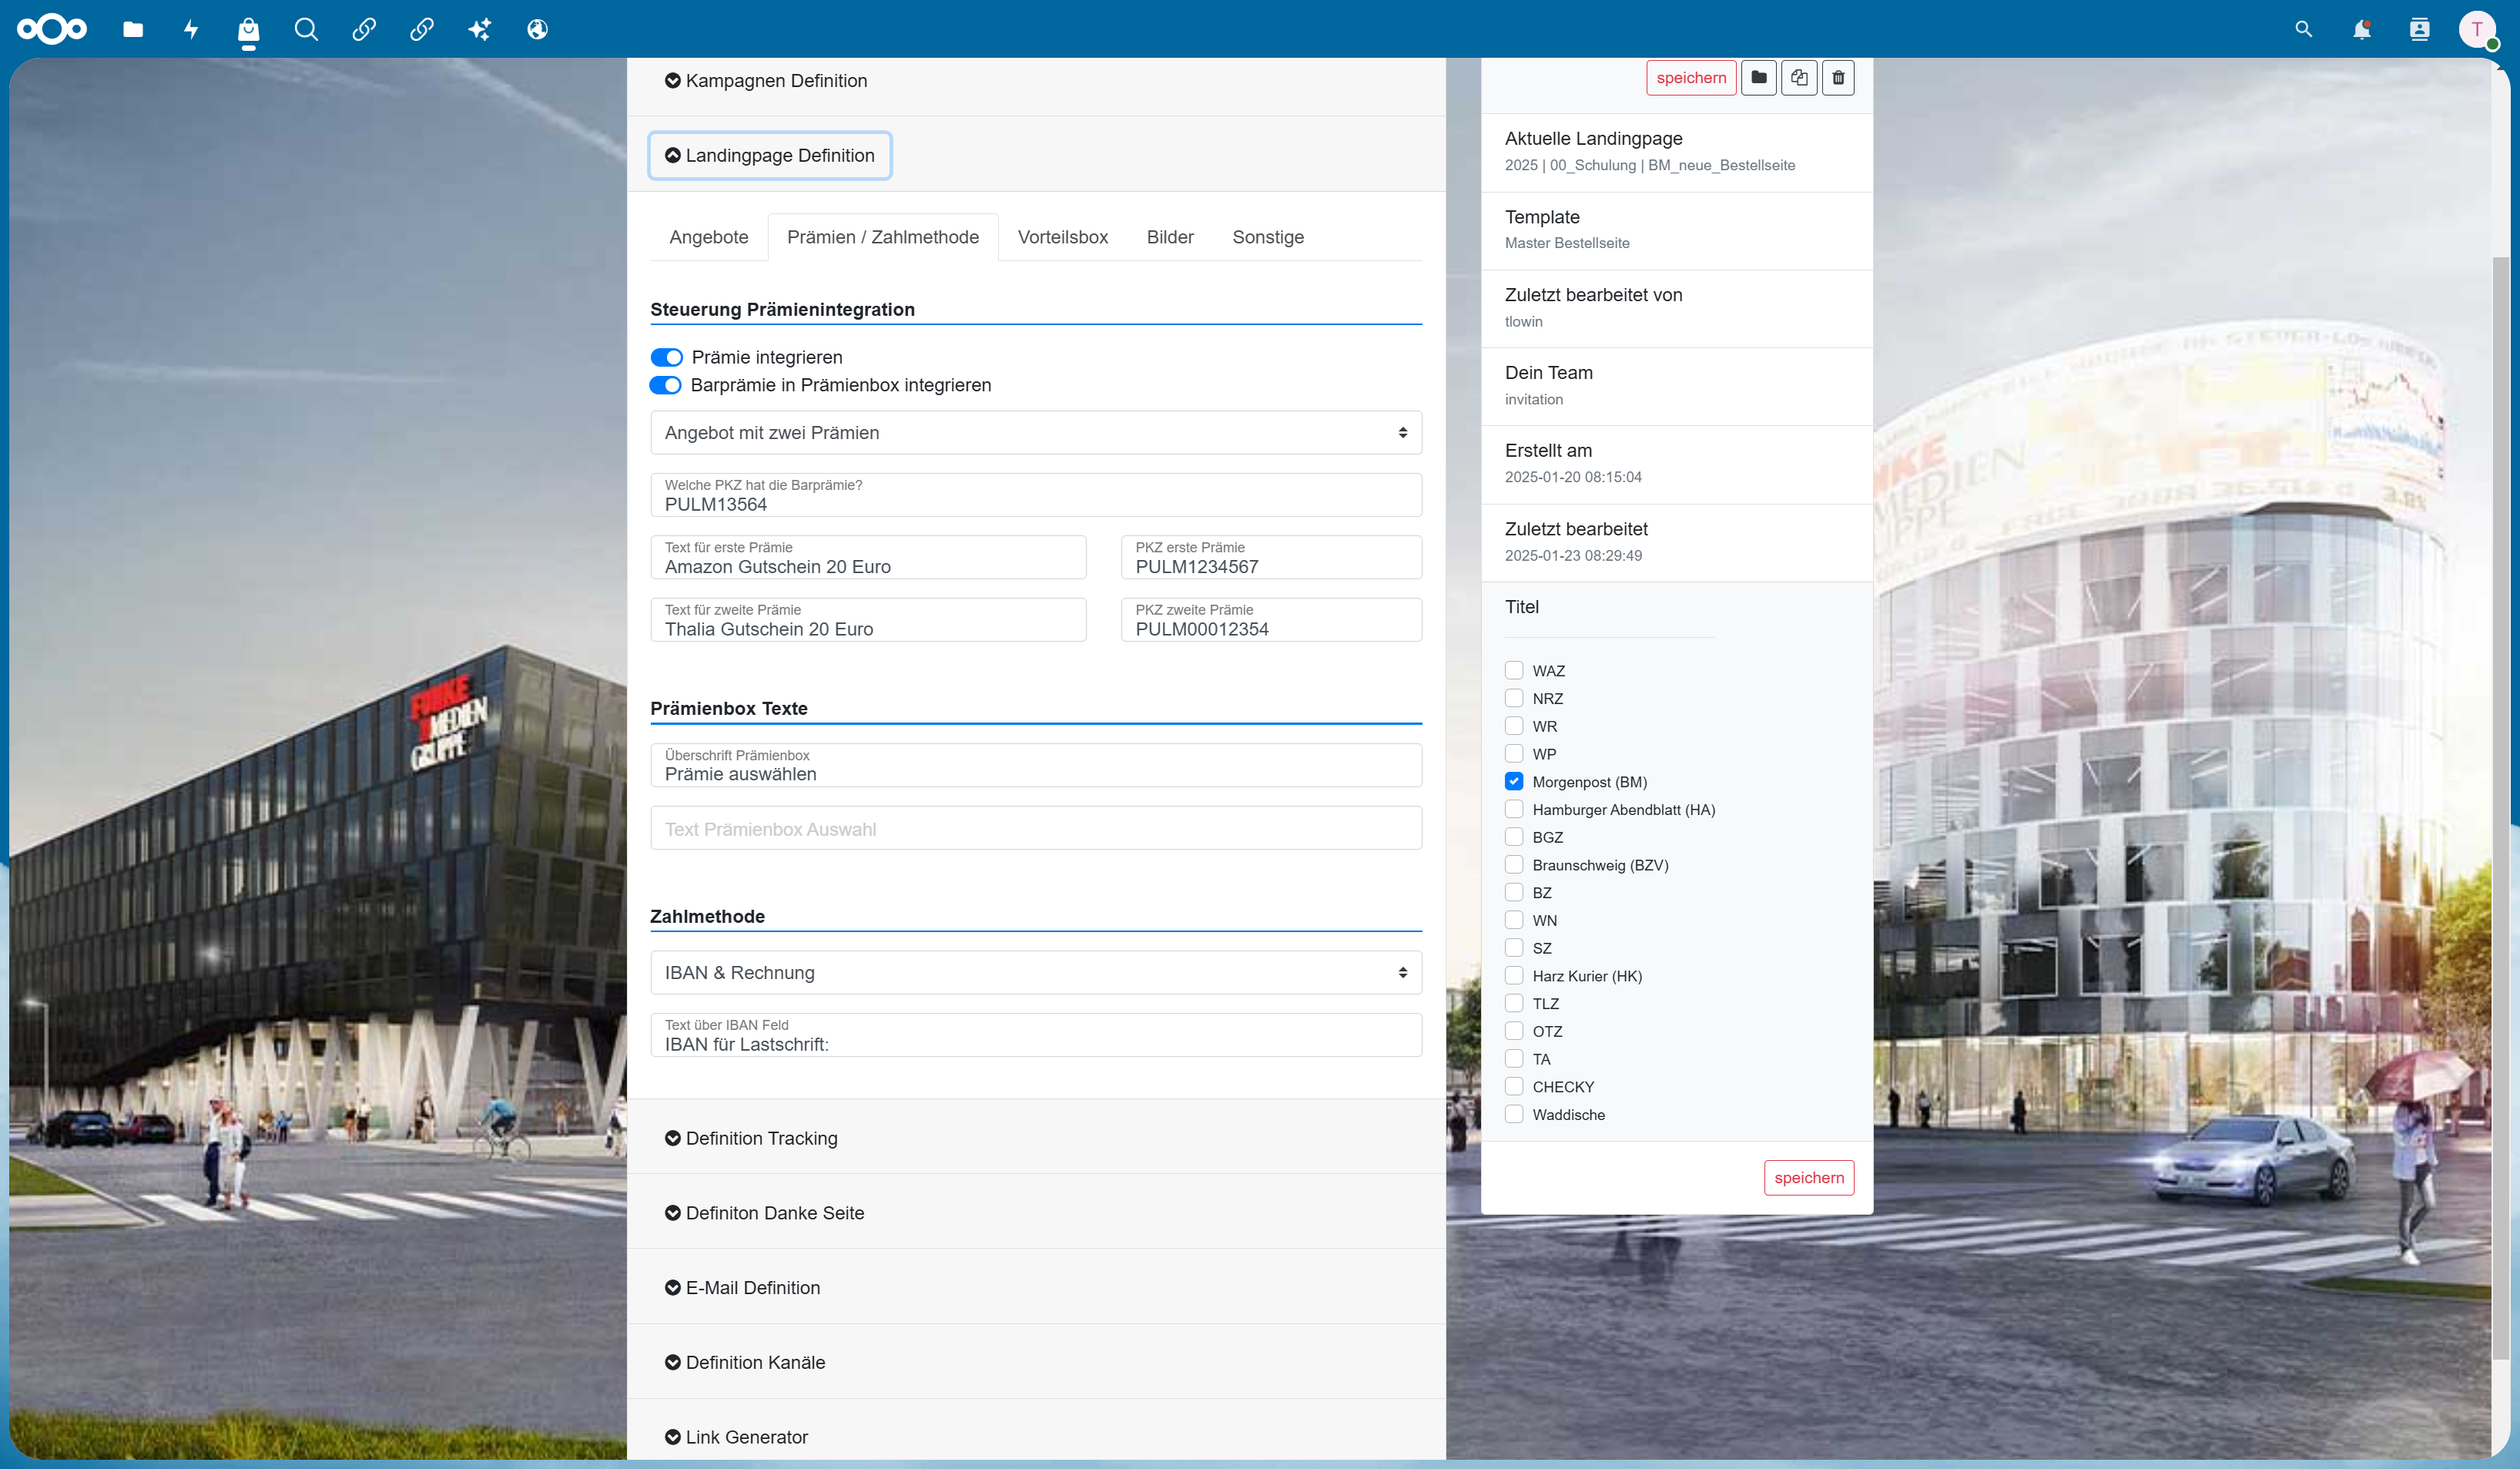The image size is (2520, 1469).
Task: Toggle the Prämie integrieren switch
Action: (x=666, y=358)
